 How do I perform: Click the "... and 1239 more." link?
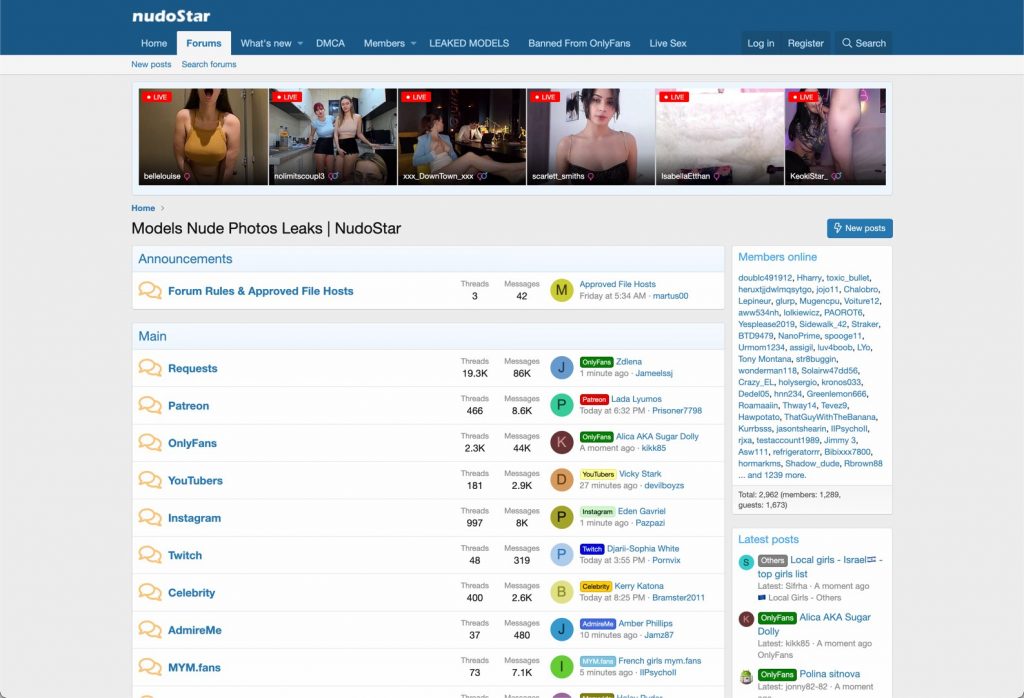(772, 475)
